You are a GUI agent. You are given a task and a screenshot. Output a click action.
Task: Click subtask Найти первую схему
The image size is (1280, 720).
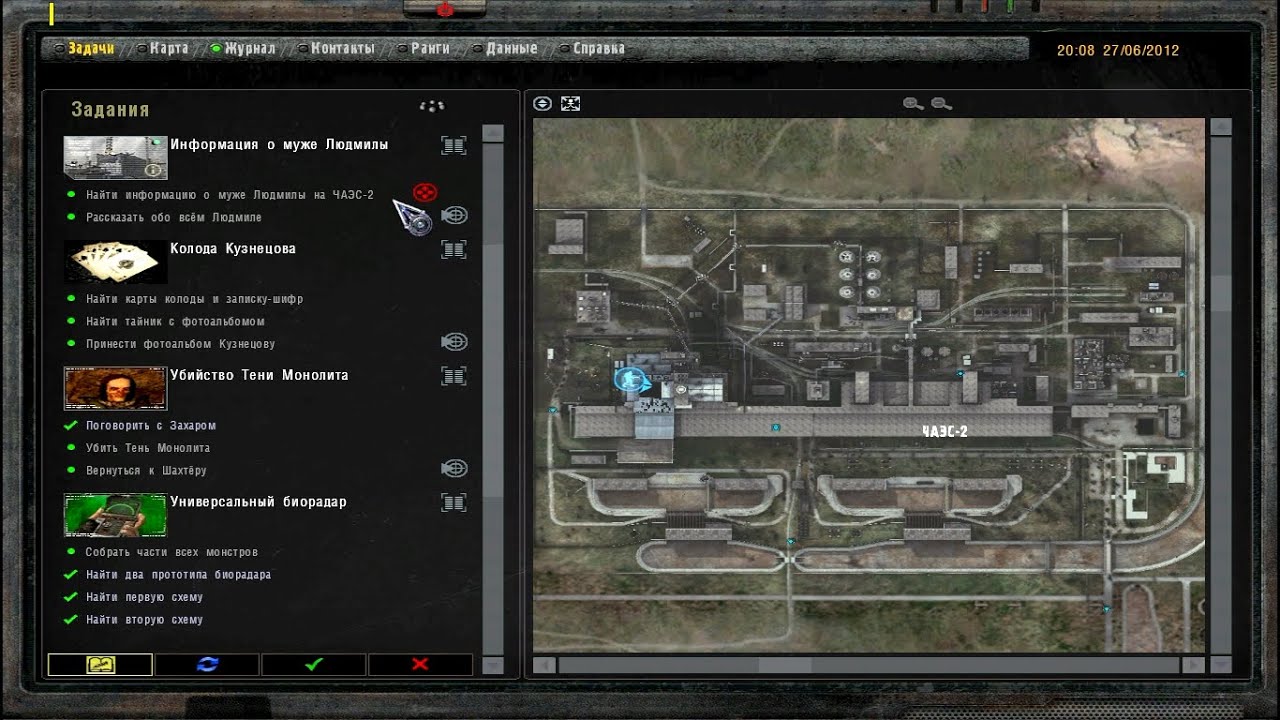tap(144, 597)
